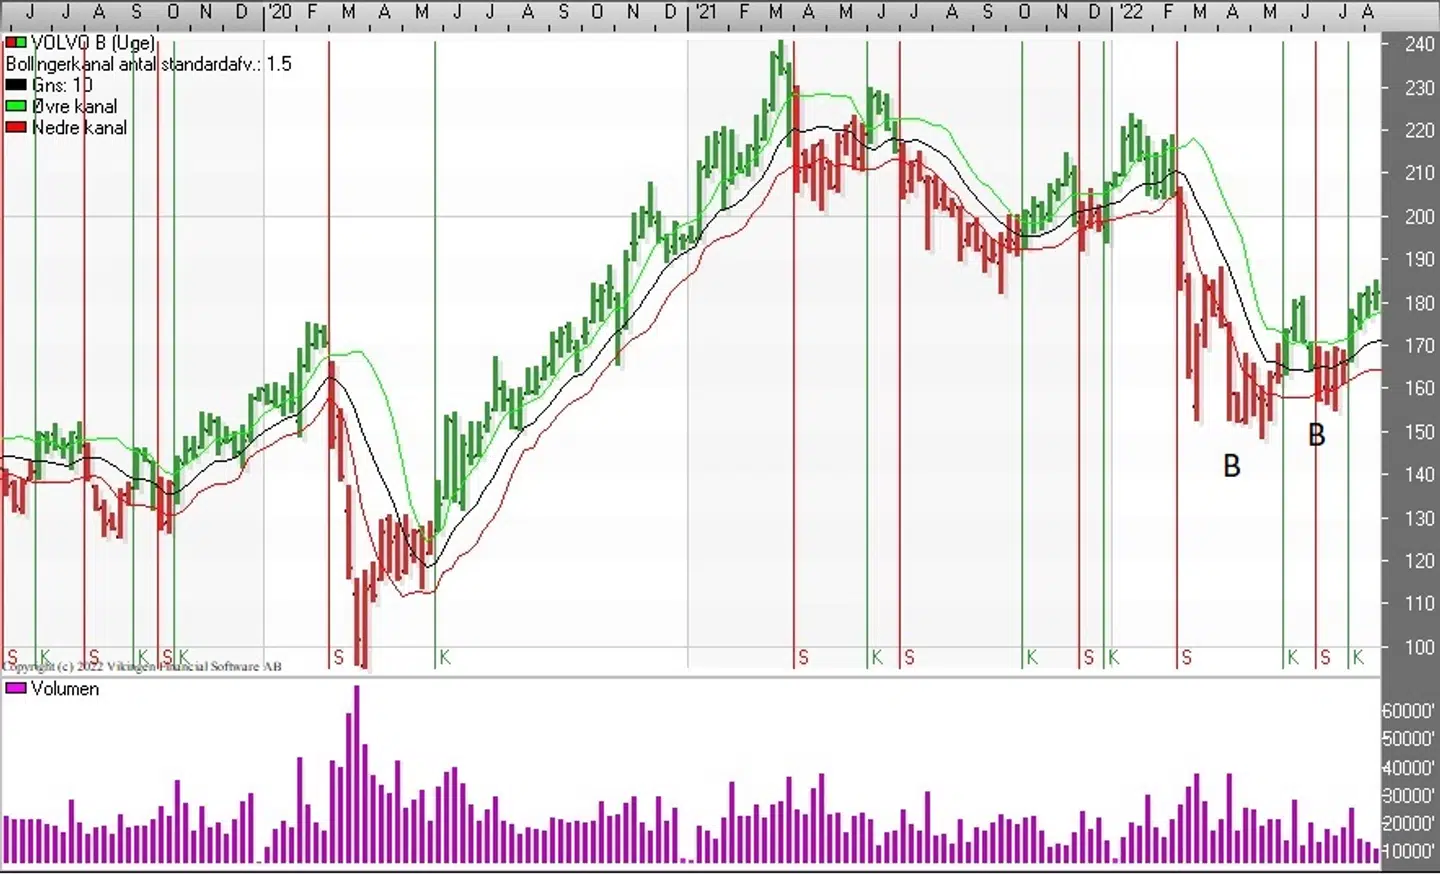Select the S sell marker at March 2020
This screenshot has width=1440, height=874.
click(338, 657)
